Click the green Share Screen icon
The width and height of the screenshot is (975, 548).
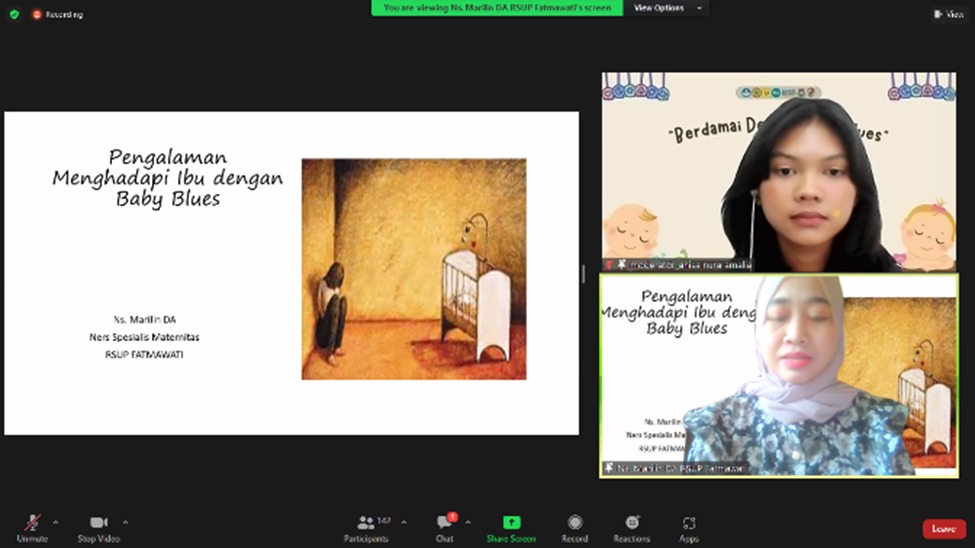point(511,523)
